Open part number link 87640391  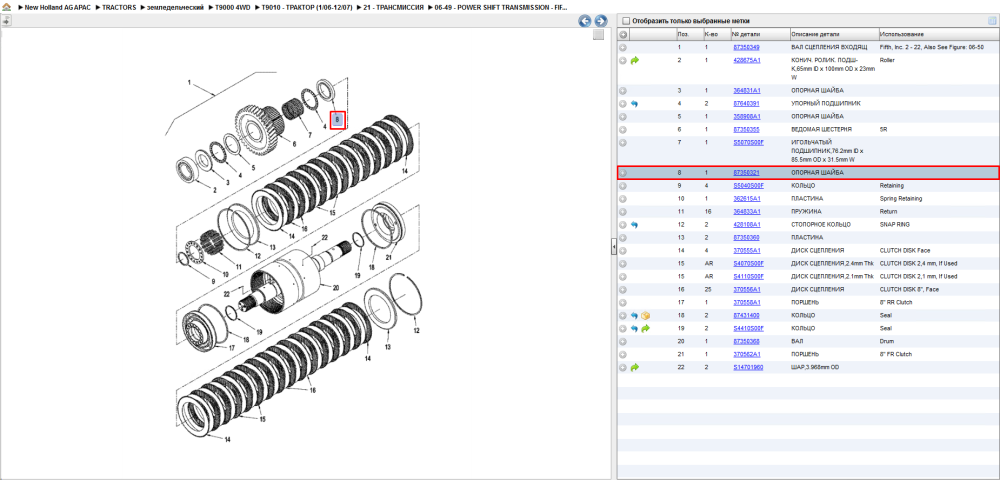coord(746,103)
